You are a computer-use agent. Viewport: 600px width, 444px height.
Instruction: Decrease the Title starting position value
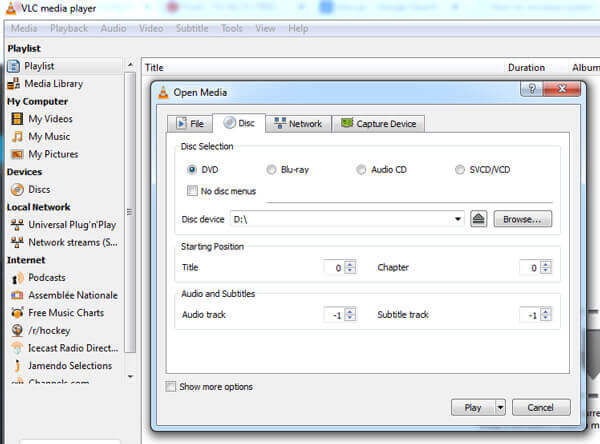(x=350, y=270)
